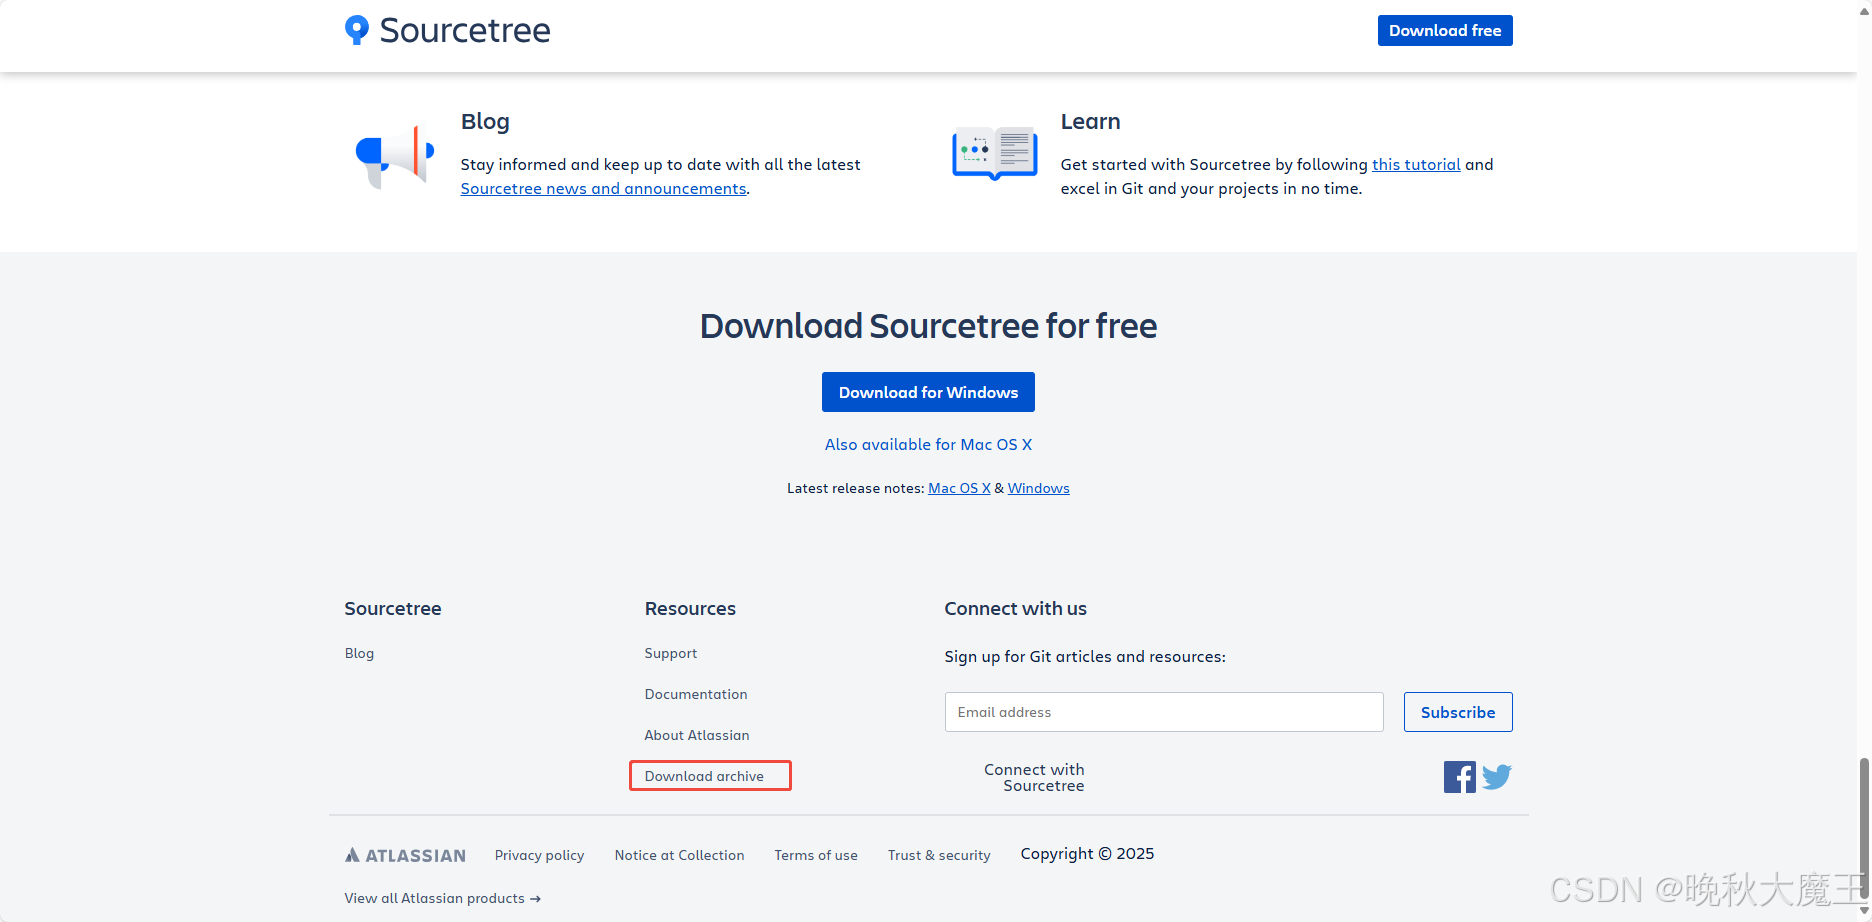1872x922 pixels.
Task: Click the Copyright © 2025 text
Action: tap(1087, 854)
